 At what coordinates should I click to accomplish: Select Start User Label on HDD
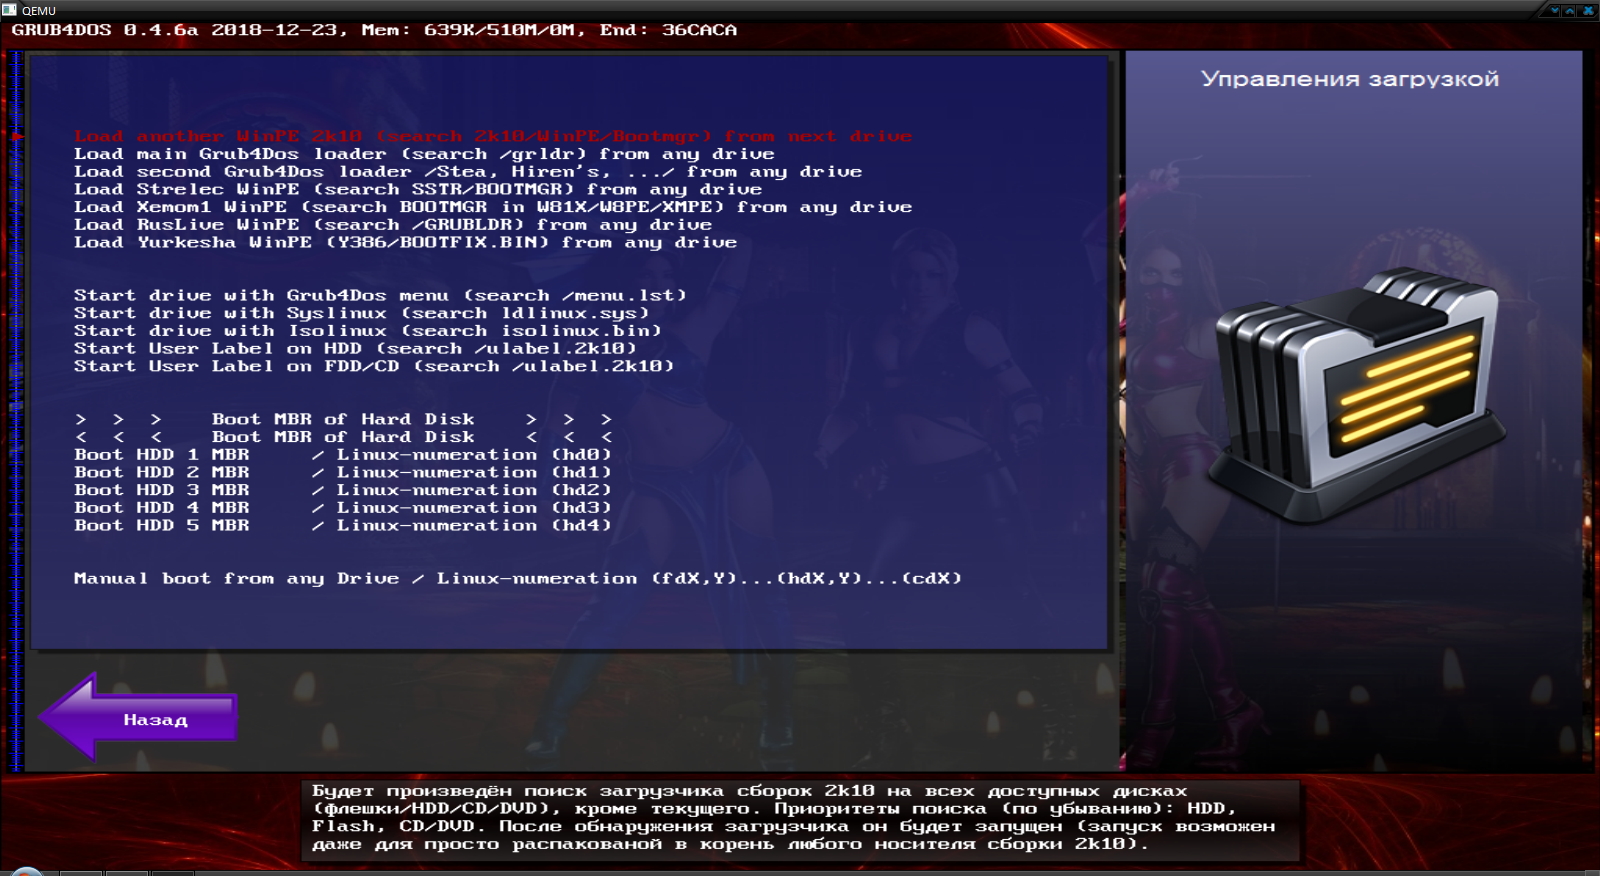point(355,349)
